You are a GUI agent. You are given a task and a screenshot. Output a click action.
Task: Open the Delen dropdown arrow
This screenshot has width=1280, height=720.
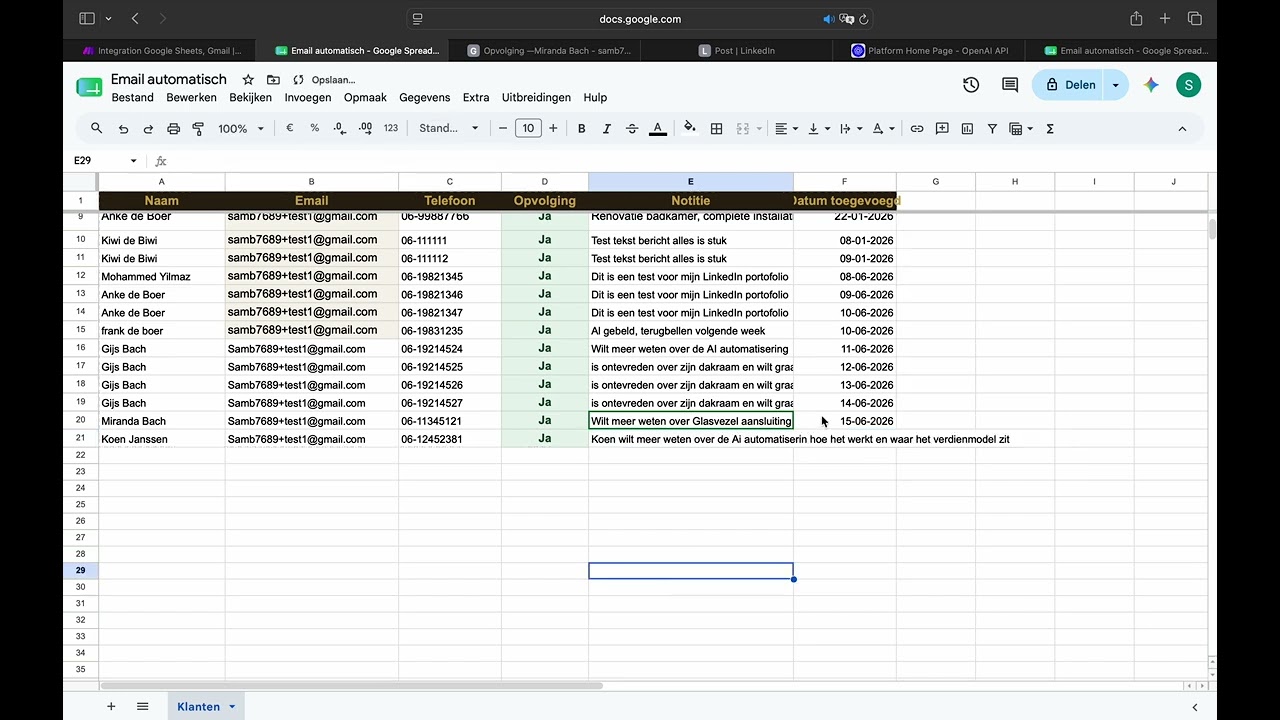click(1116, 85)
